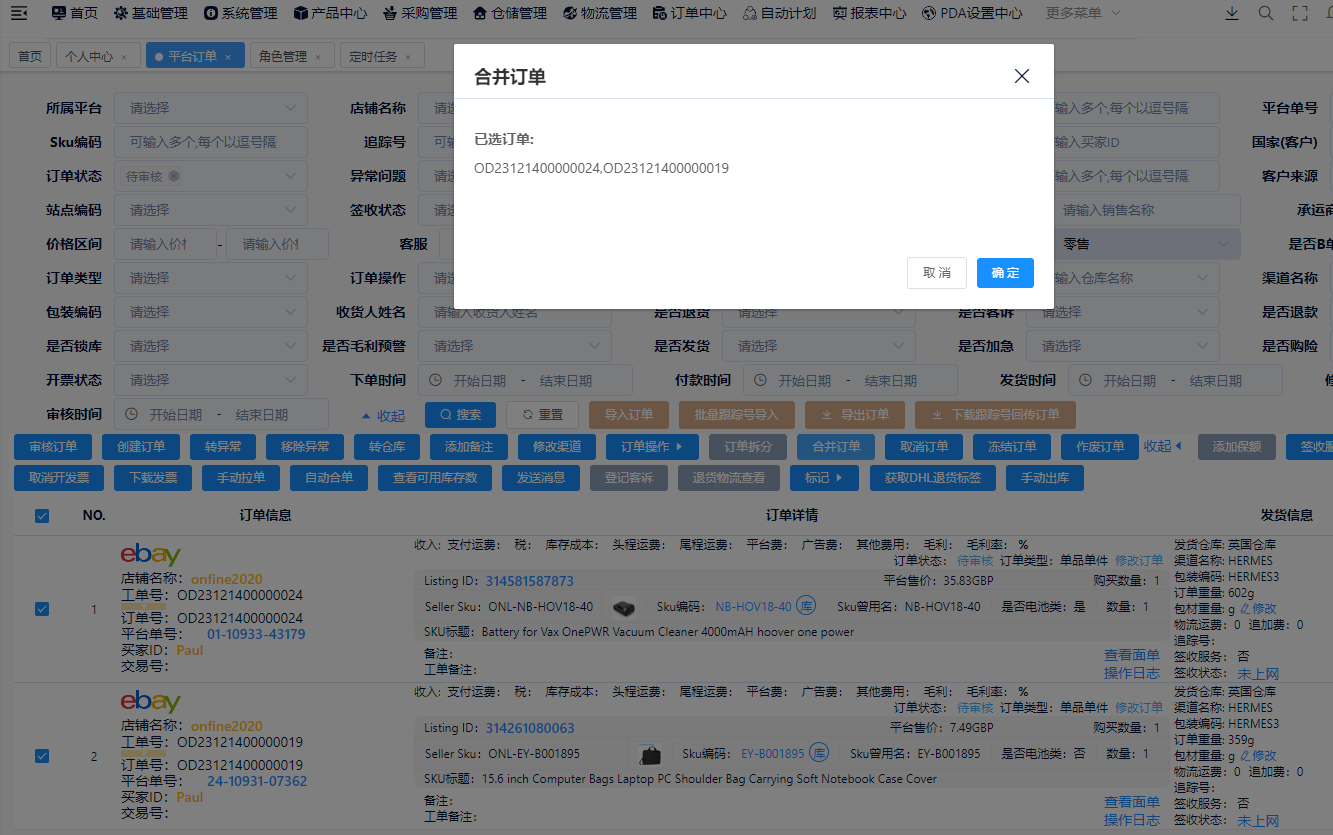Uncheck order OD23121400000024 in row one
The height and width of the screenshot is (835, 1333).
coord(41,608)
